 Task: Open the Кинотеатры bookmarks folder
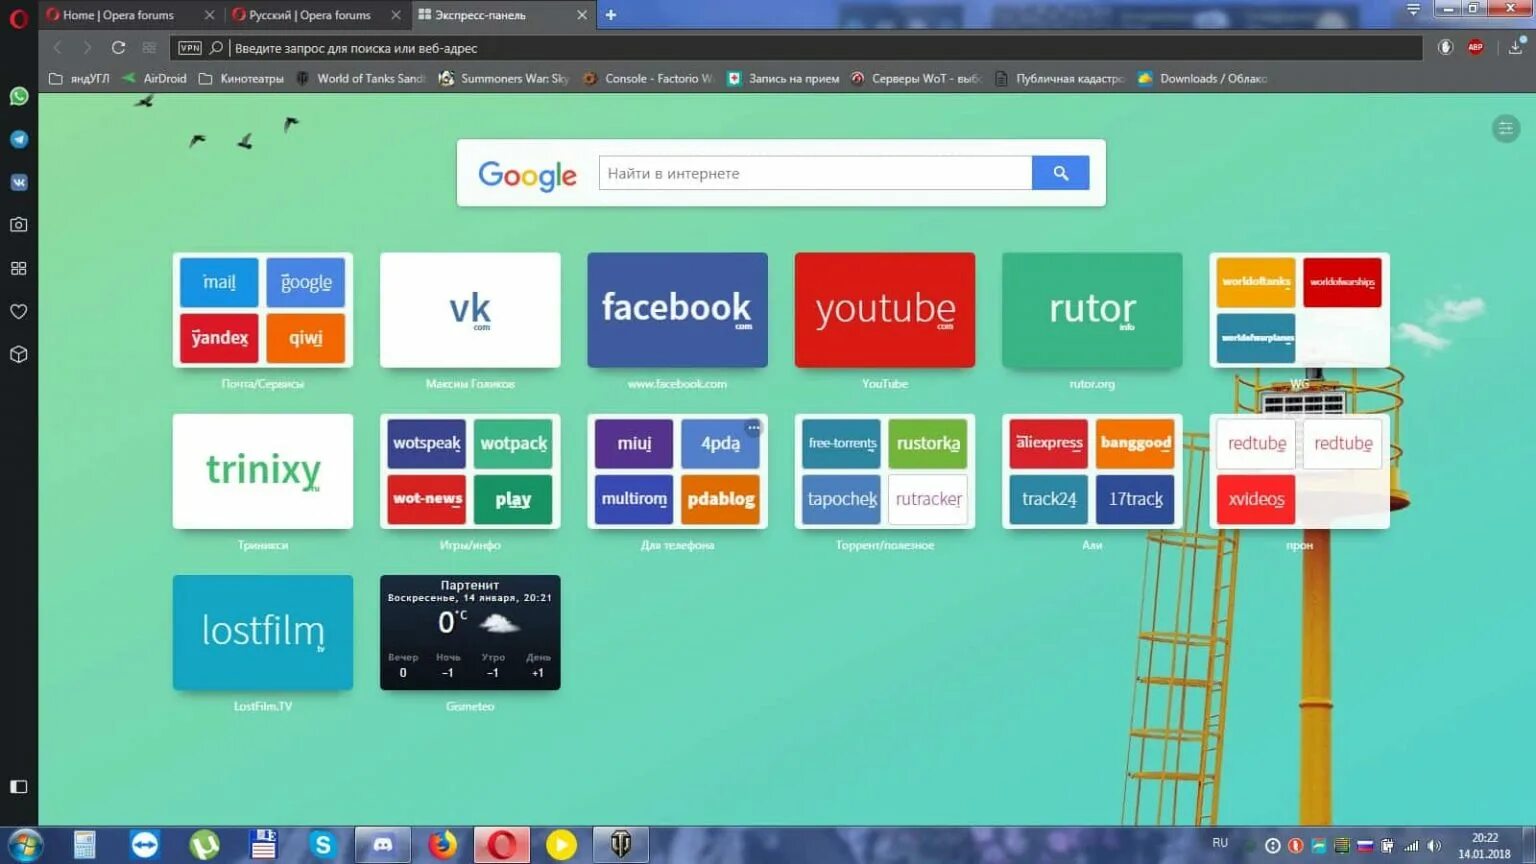pyautogui.click(x=241, y=78)
